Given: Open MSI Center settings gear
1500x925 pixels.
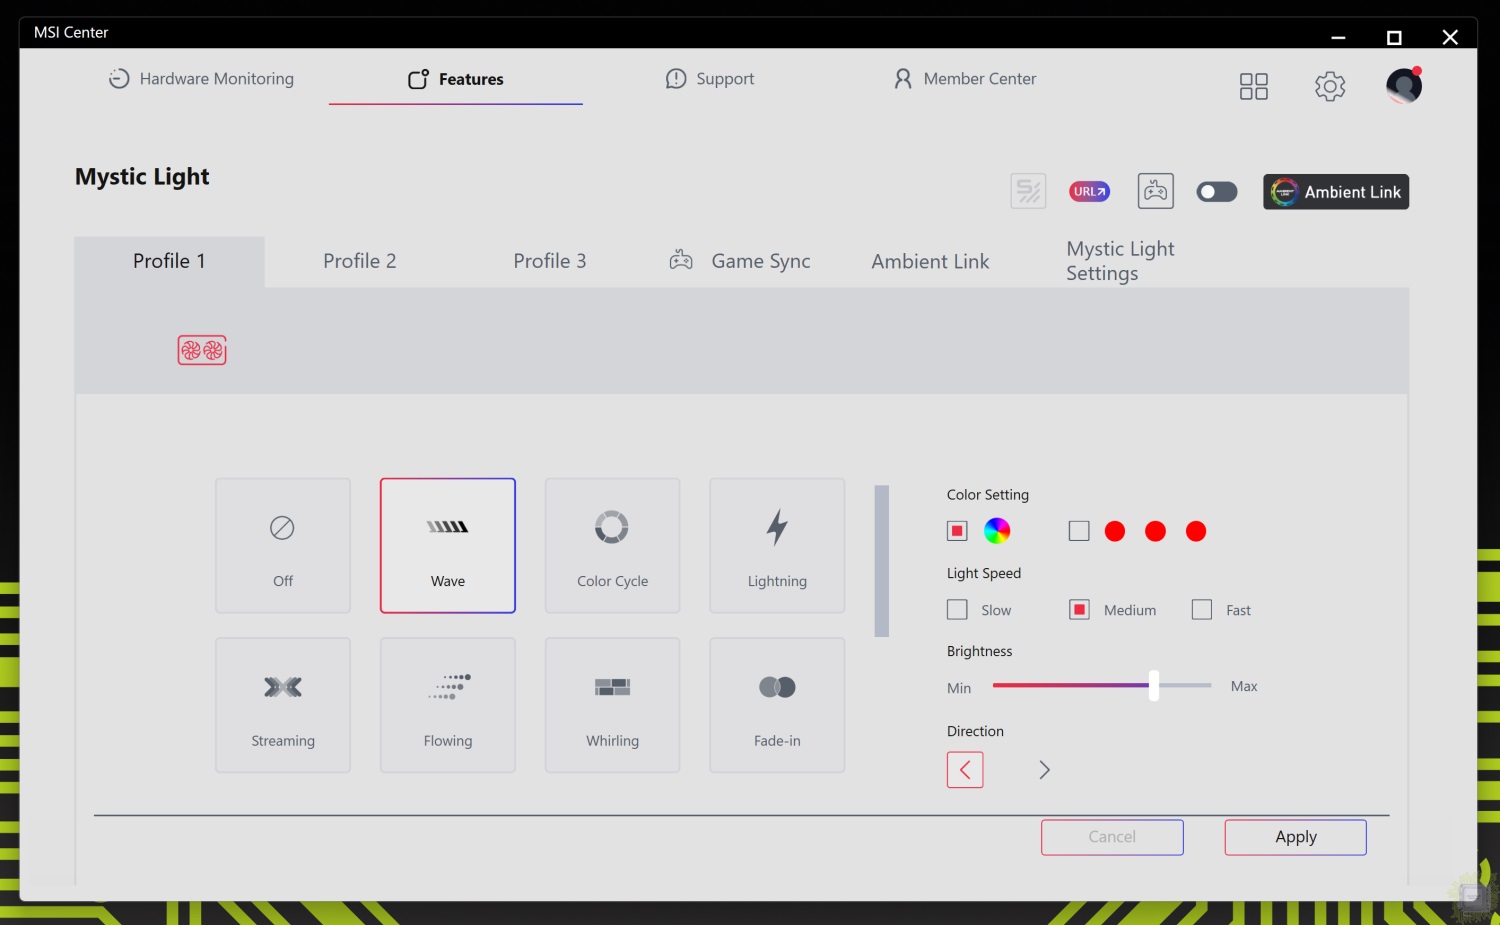Looking at the screenshot, I should click(x=1329, y=86).
